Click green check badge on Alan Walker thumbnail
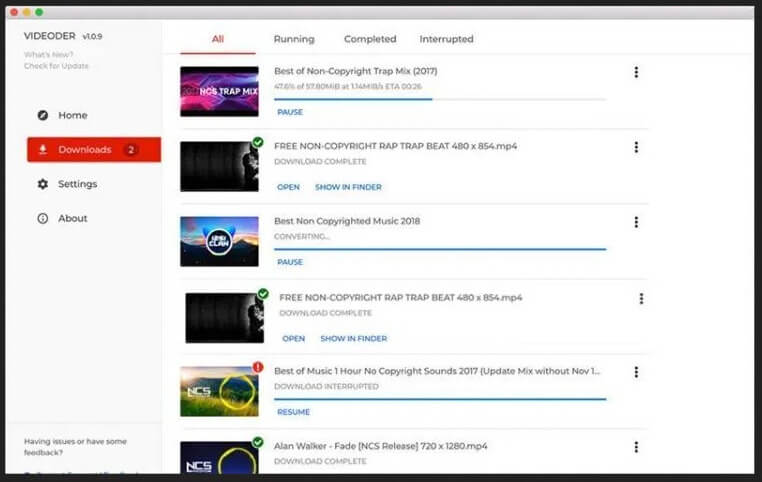The width and height of the screenshot is (762, 482). tap(258, 442)
